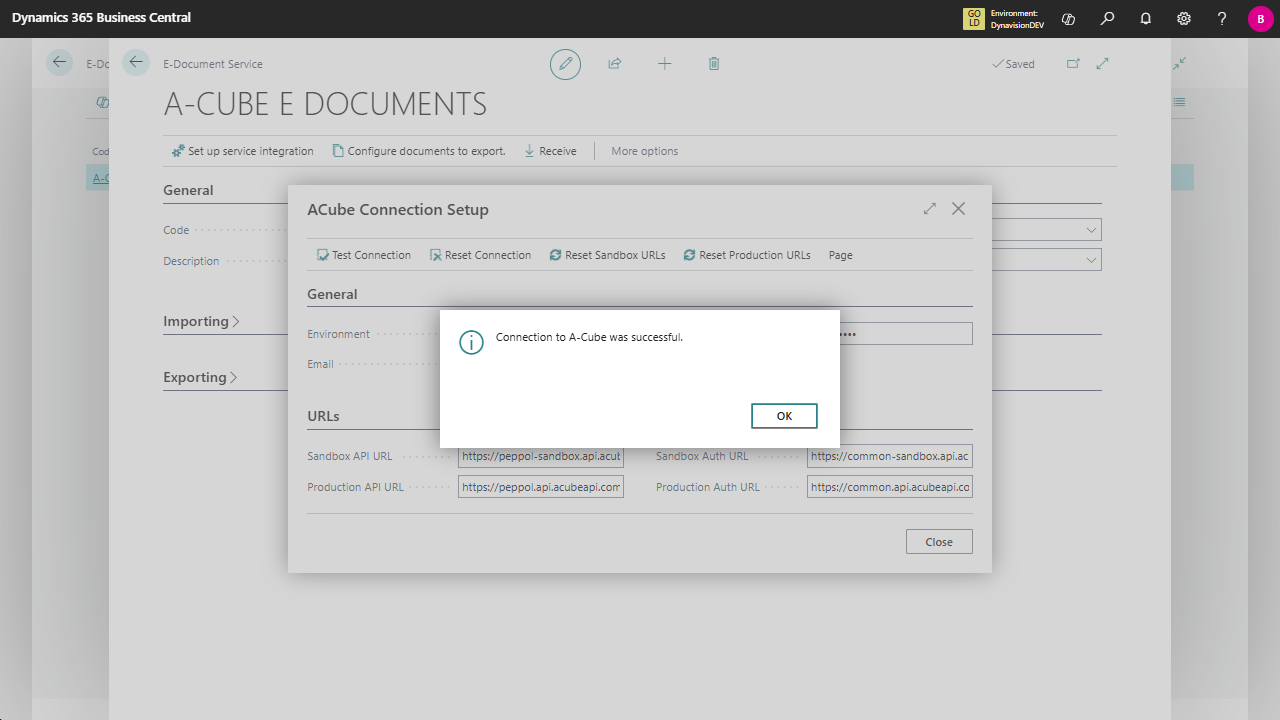1280x720 pixels.
Task: Open the help question mark
Action: click(x=1222, y=19)
